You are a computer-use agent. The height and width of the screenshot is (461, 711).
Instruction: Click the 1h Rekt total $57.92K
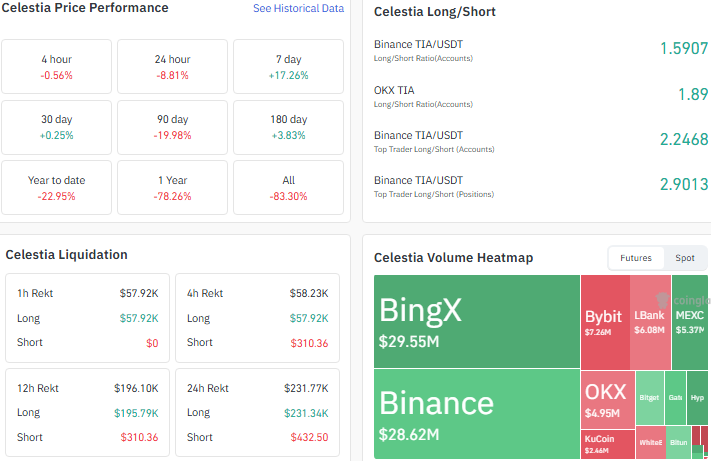point(139,293)
